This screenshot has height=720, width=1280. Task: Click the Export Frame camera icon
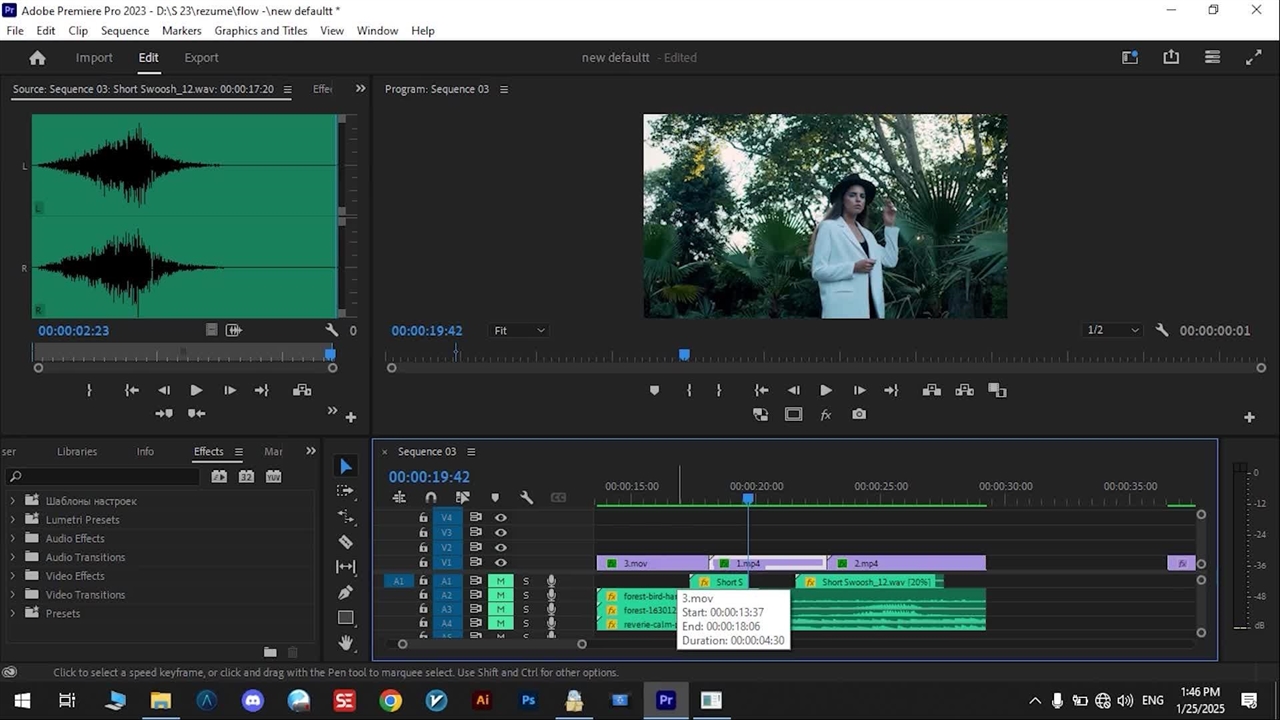(x=859, y=415)
